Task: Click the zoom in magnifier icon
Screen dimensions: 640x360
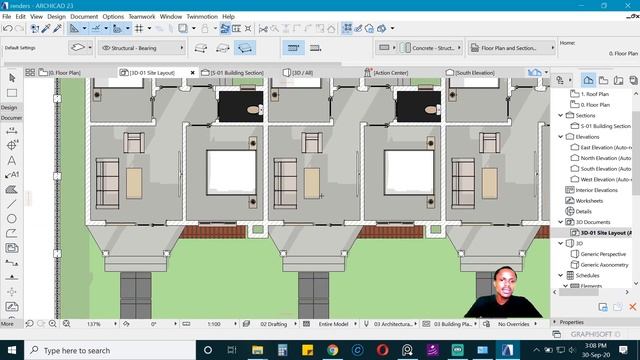Action: coord(53,324)
